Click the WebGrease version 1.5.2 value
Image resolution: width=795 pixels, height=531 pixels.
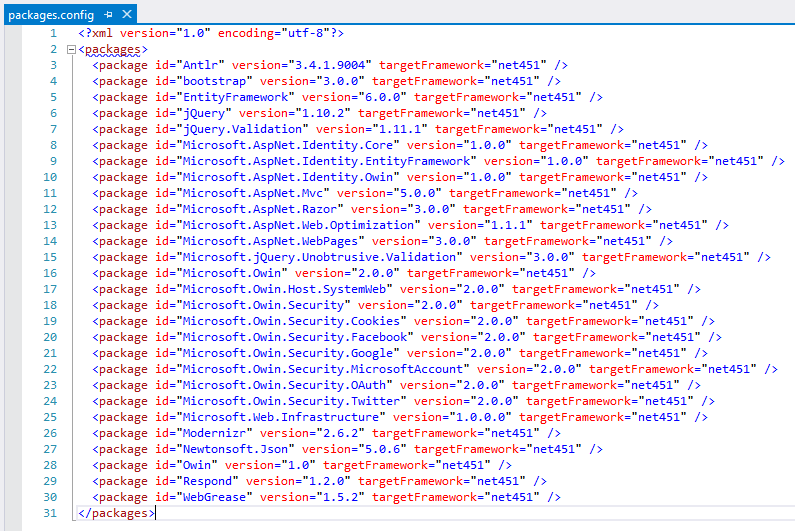click(341, 497)
